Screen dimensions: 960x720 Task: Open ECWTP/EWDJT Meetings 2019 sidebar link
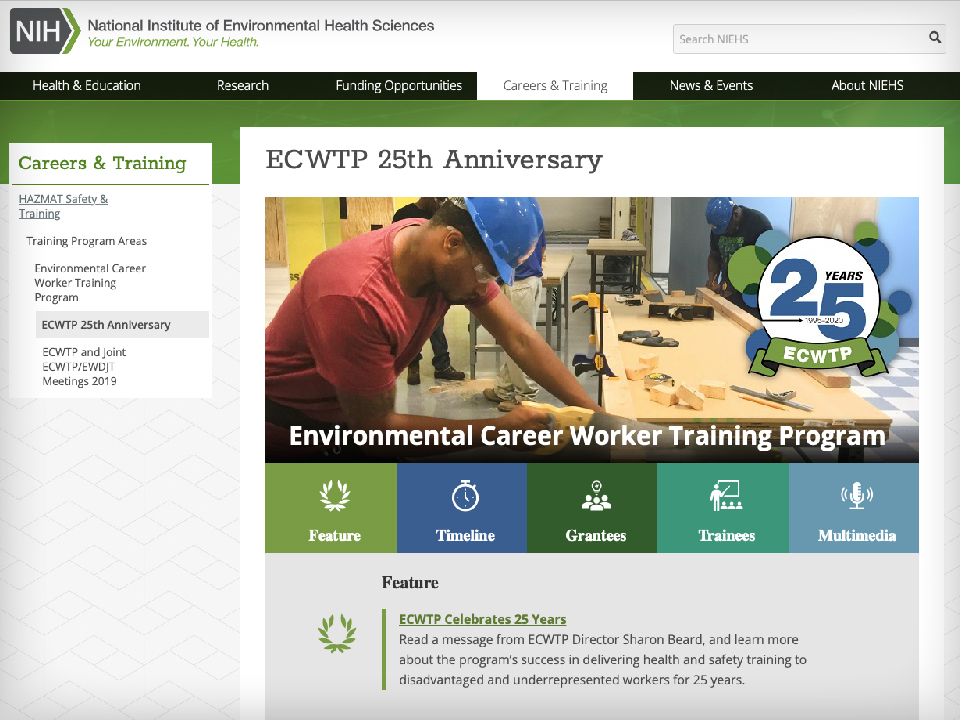click(84, 366)
